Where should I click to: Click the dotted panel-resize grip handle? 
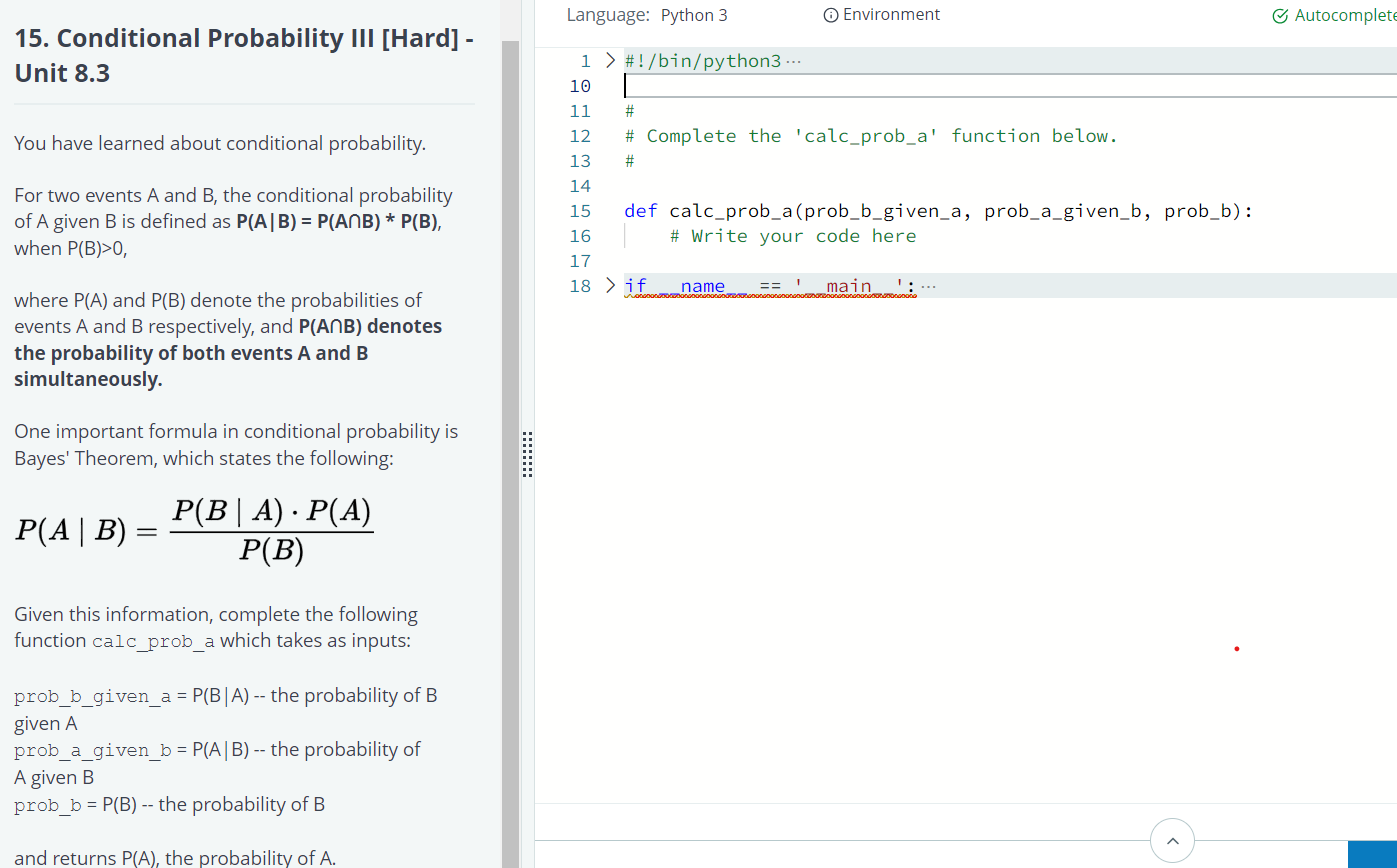[x=528, y=455]
